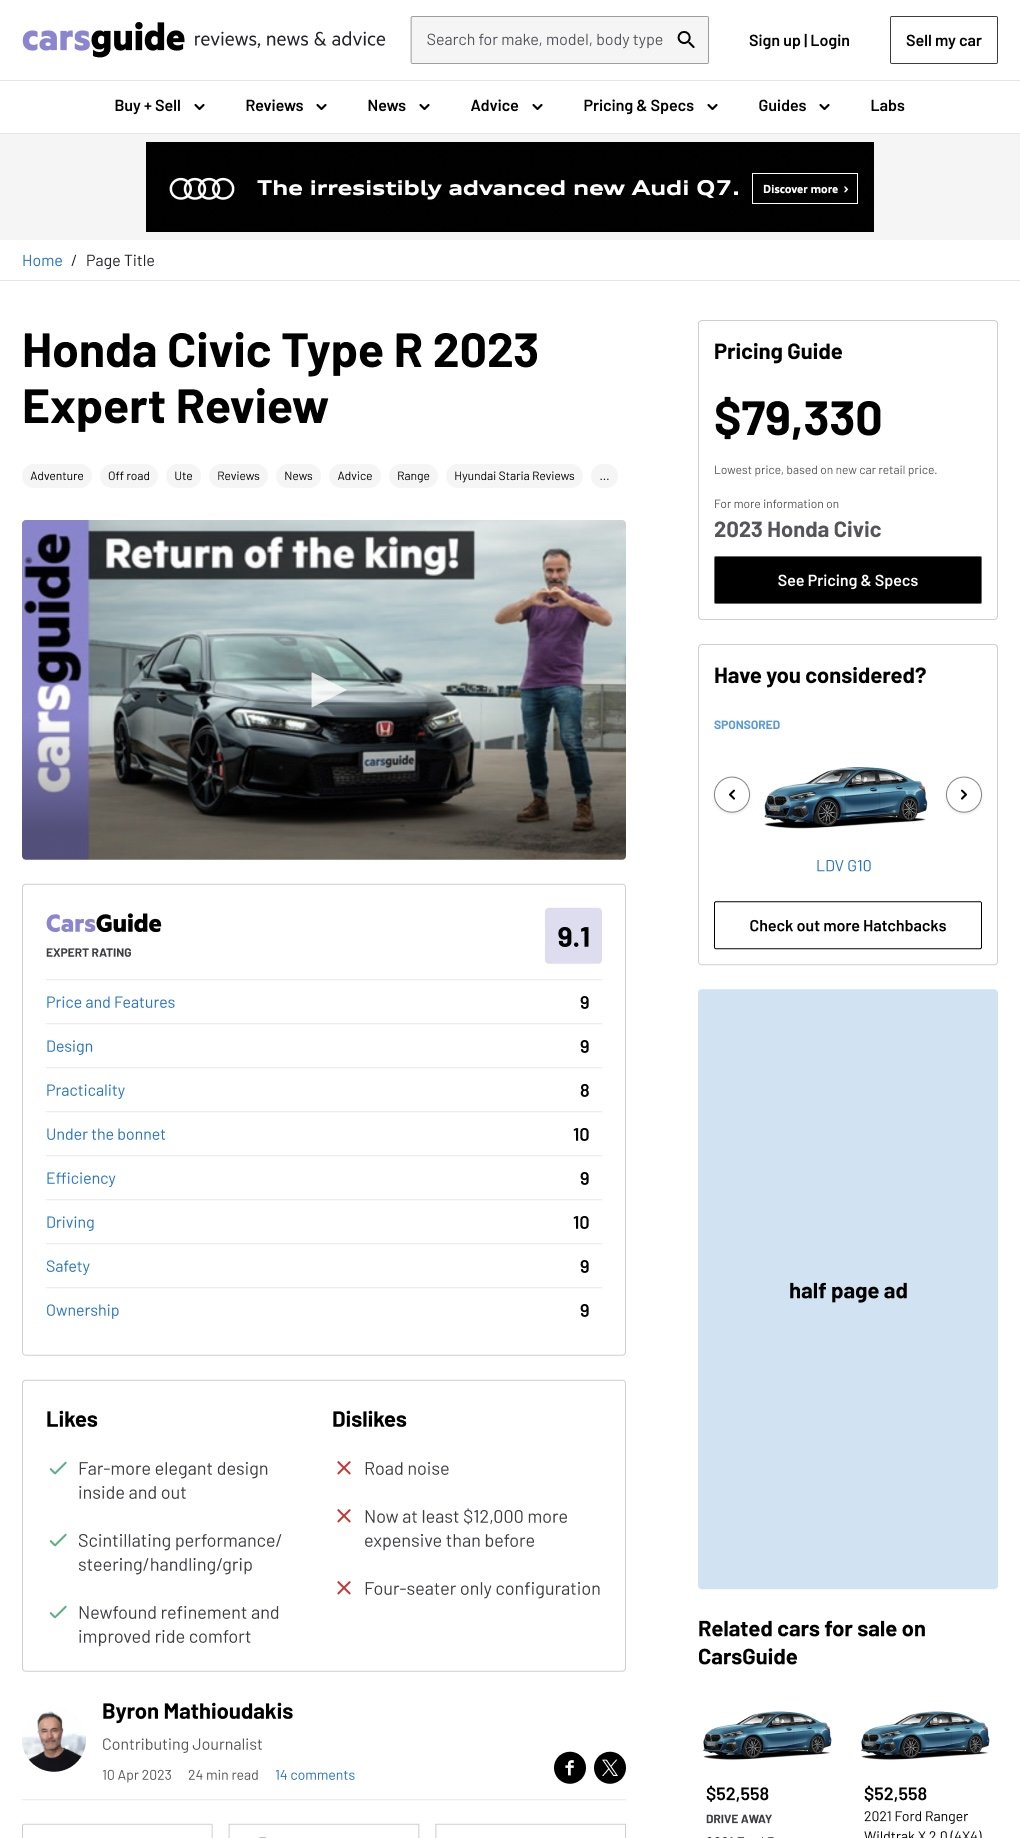Open the 14 comments link

click(315, 1775)
